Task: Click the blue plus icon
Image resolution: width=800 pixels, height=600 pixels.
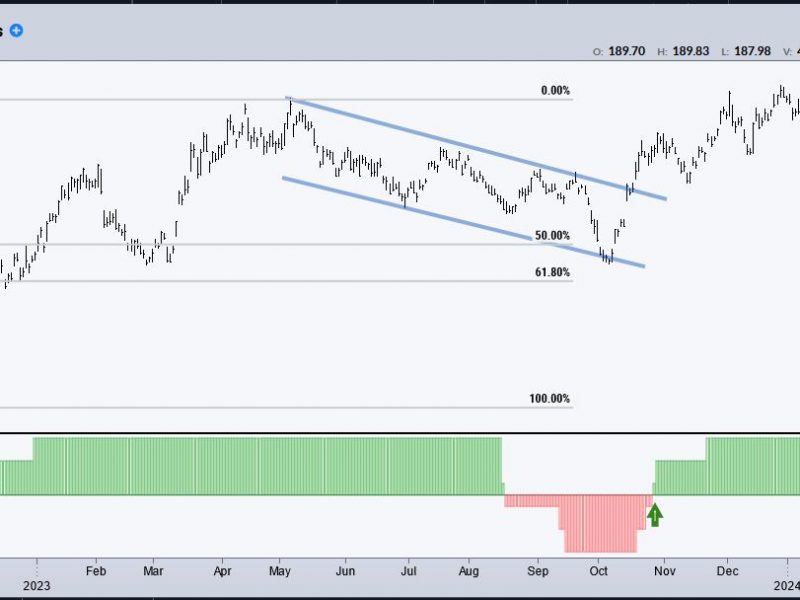Action: point(16,31)
